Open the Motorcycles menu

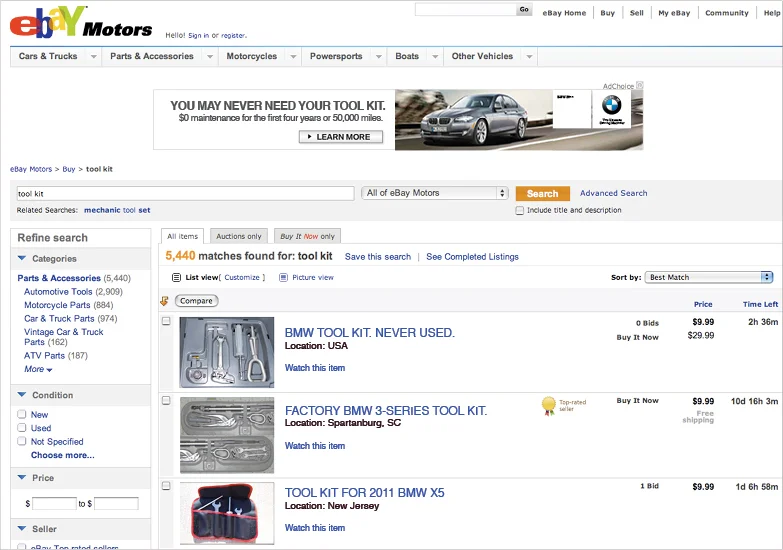252,56
